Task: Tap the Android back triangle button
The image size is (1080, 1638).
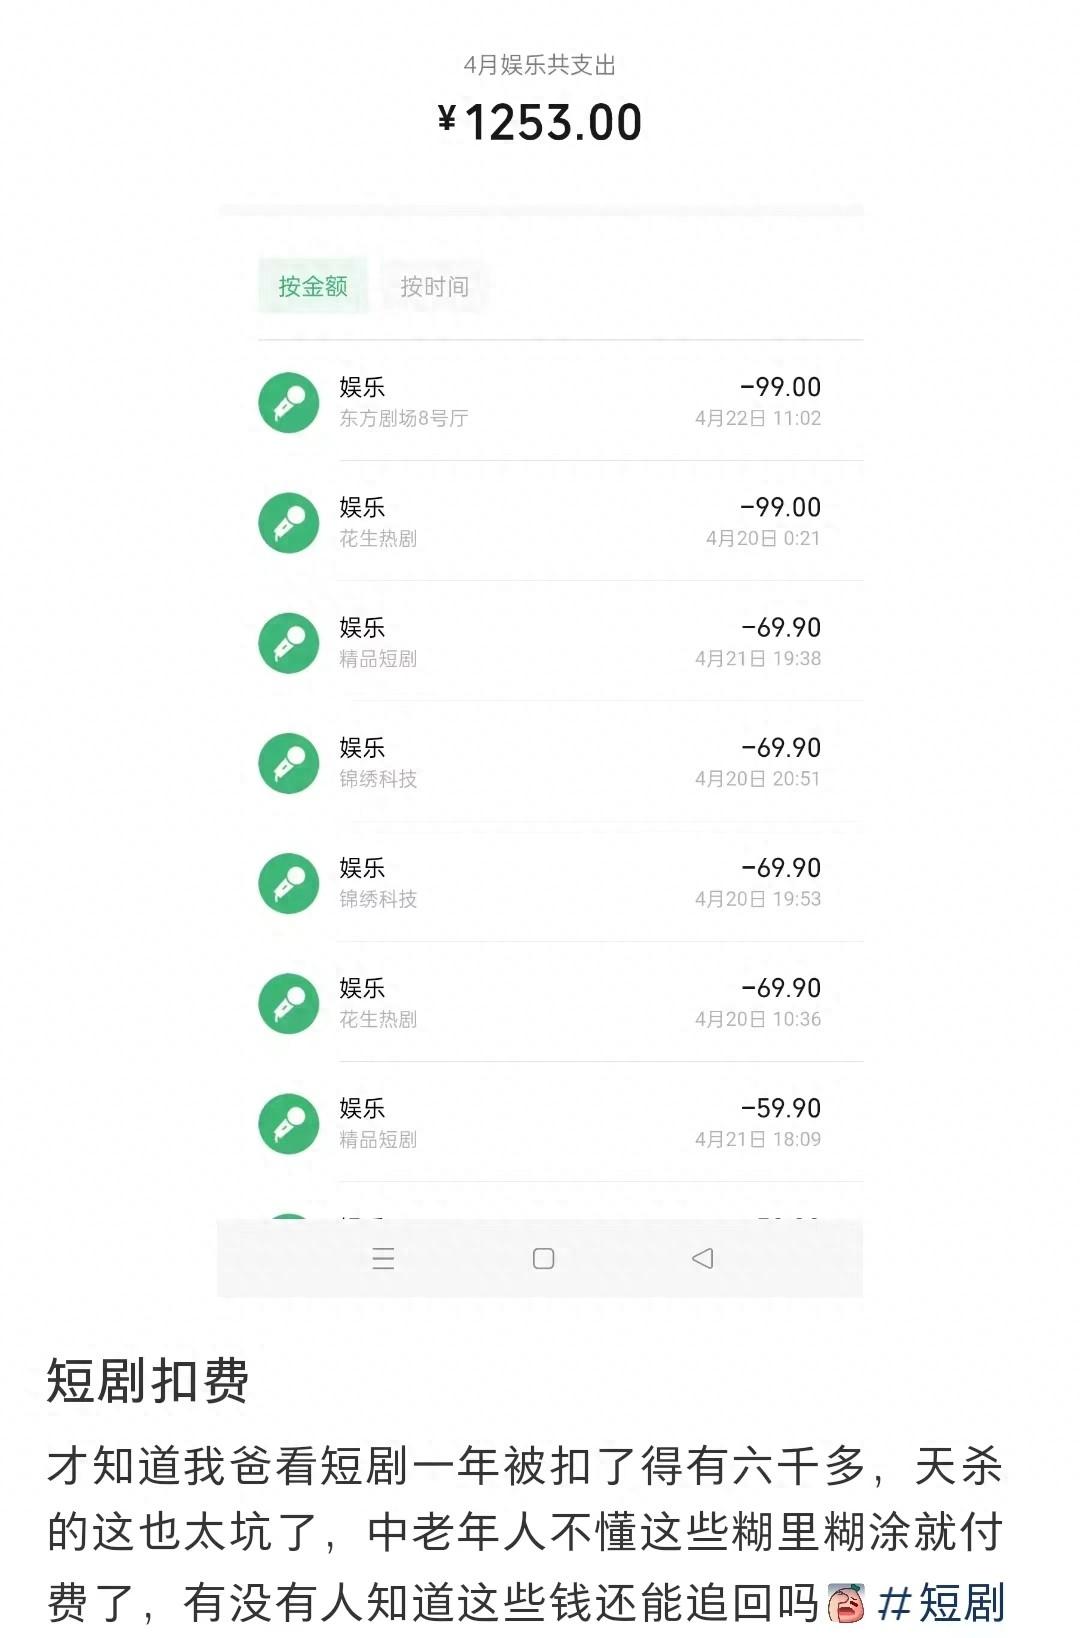Action: [703, 1258]
